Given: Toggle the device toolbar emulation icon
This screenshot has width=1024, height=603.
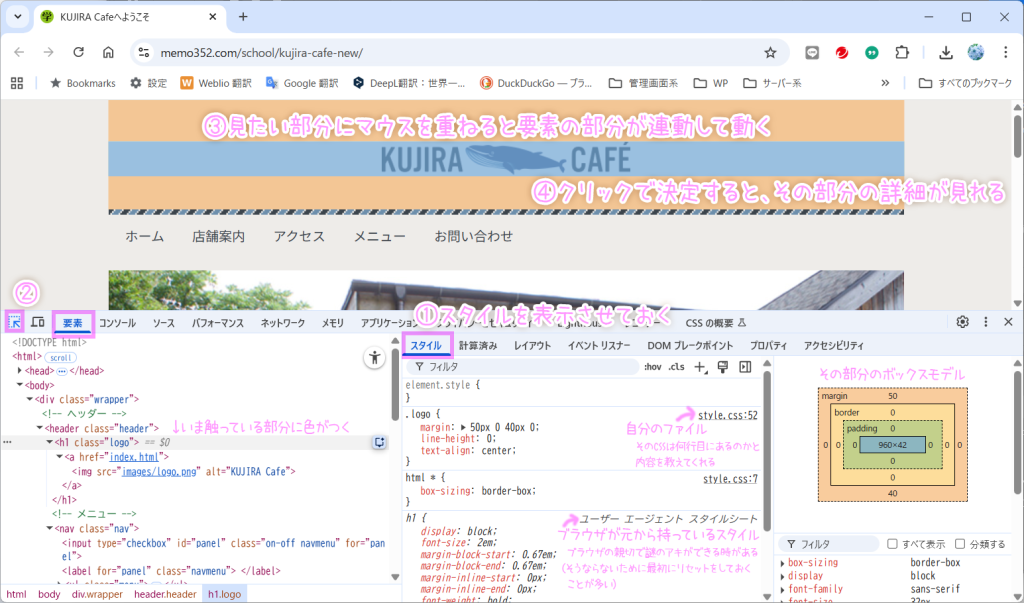Looking at the screenshot, I should pos(37,322).
